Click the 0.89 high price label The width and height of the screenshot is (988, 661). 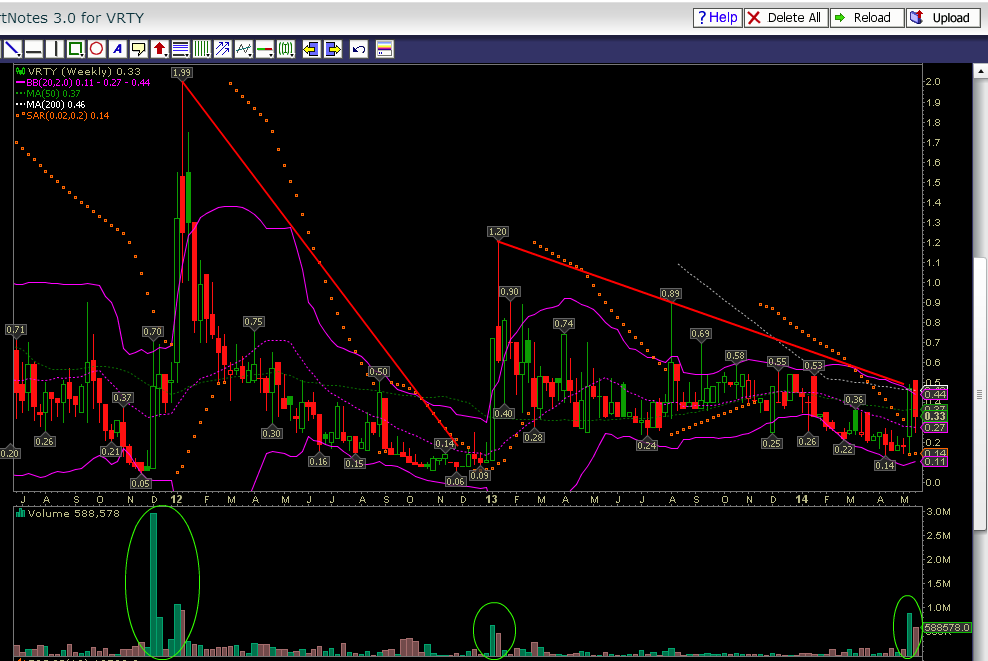tap(670, 294)
